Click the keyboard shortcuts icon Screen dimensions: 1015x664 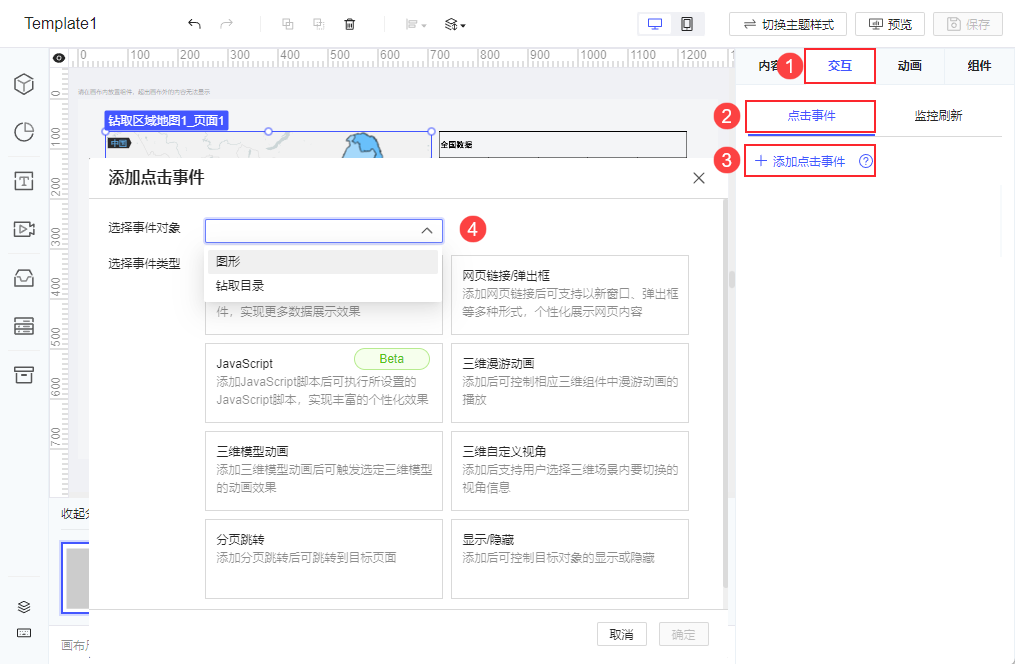(24, 633)
